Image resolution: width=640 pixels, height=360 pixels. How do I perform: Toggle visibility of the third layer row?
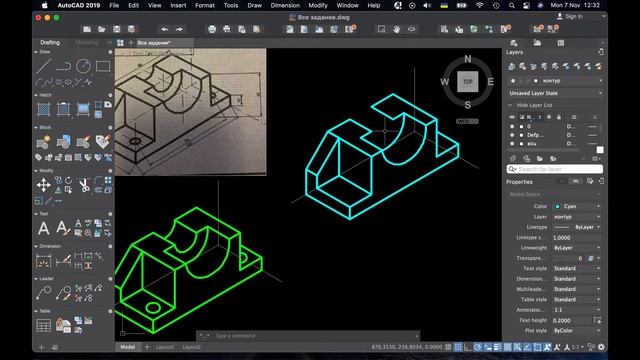[512, 144]
